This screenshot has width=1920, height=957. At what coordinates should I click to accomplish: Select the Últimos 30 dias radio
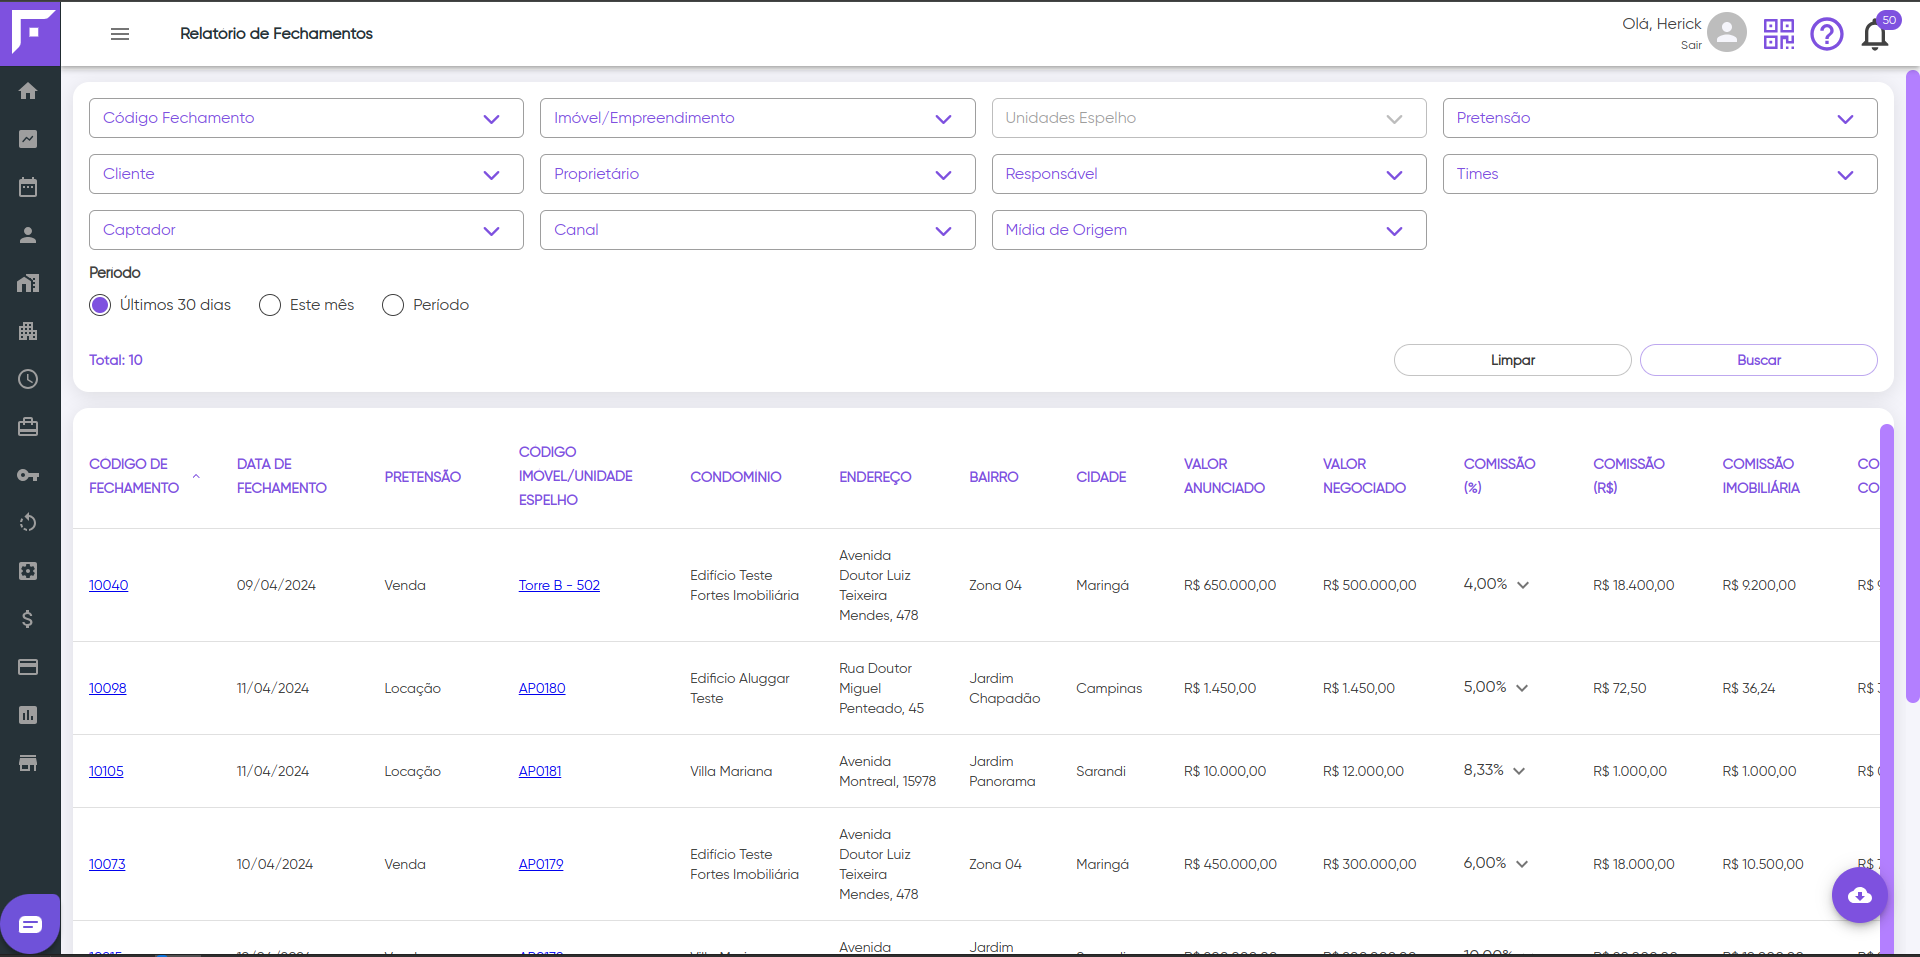click(x=100, y=305)
